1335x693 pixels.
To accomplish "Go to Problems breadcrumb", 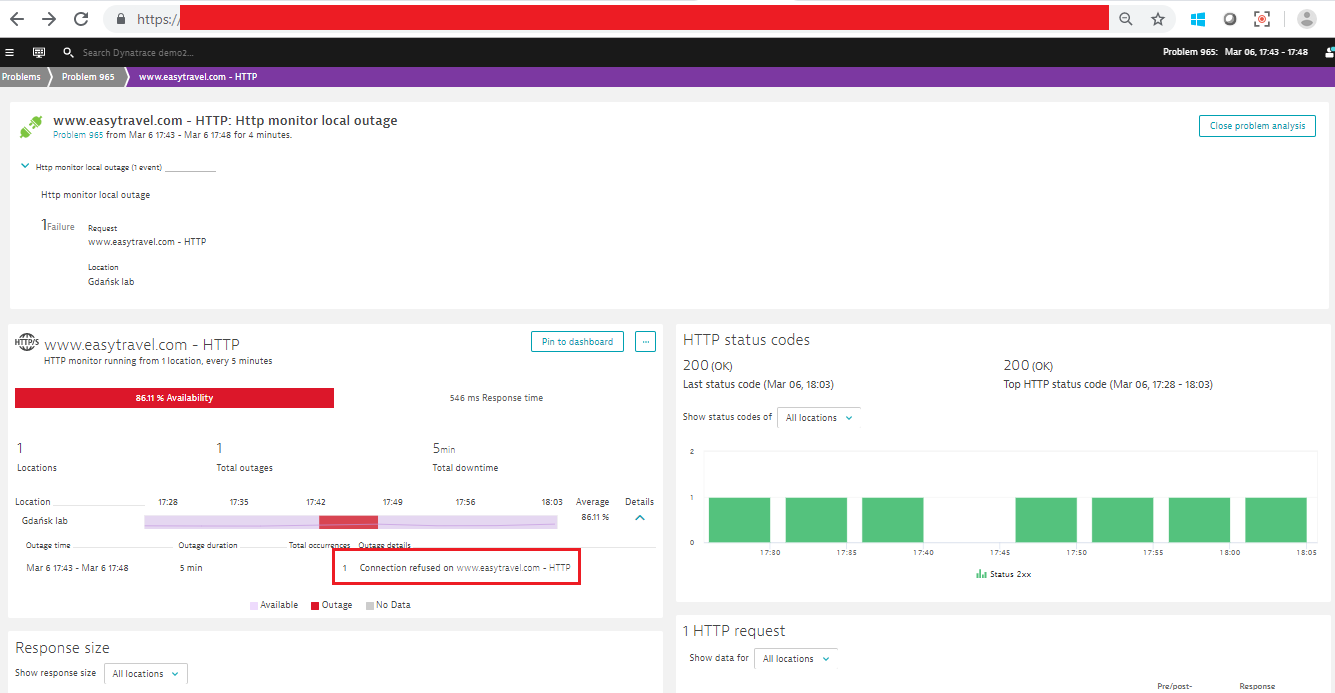I will (21, 77).
